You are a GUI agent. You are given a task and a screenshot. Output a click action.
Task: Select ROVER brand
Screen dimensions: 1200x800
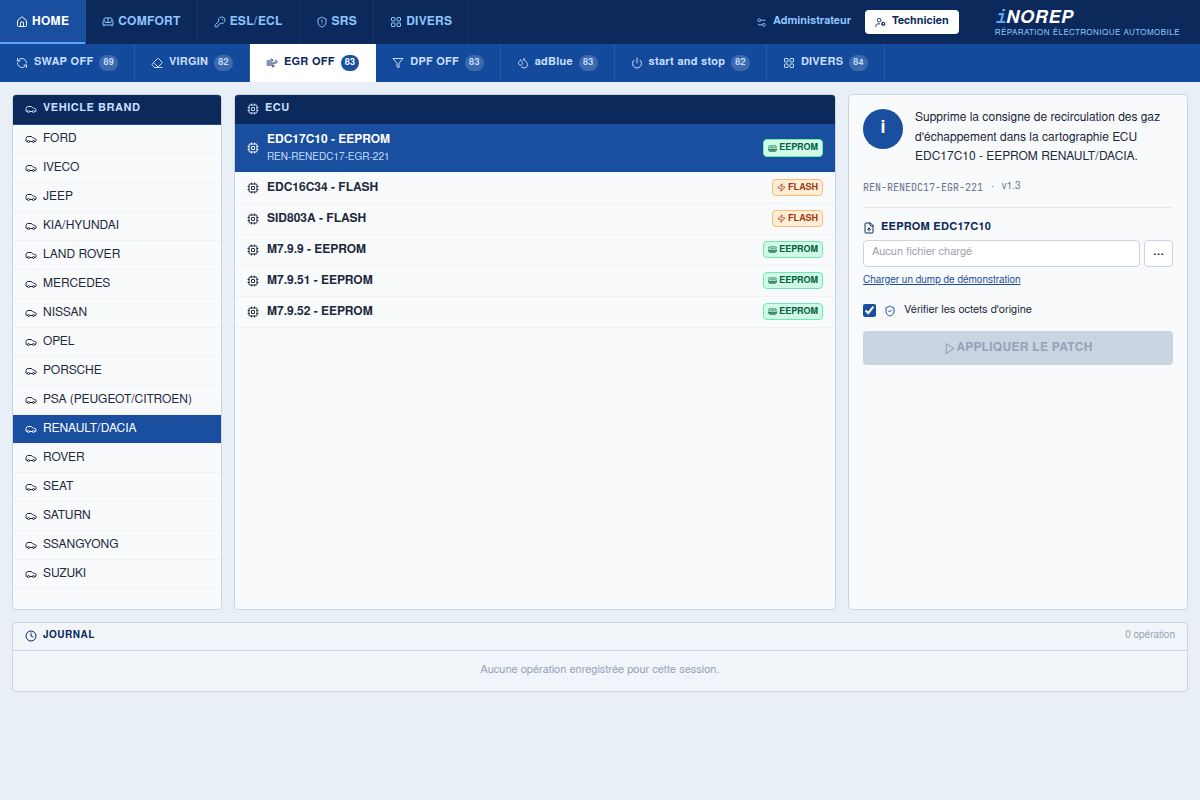(117, 458)
